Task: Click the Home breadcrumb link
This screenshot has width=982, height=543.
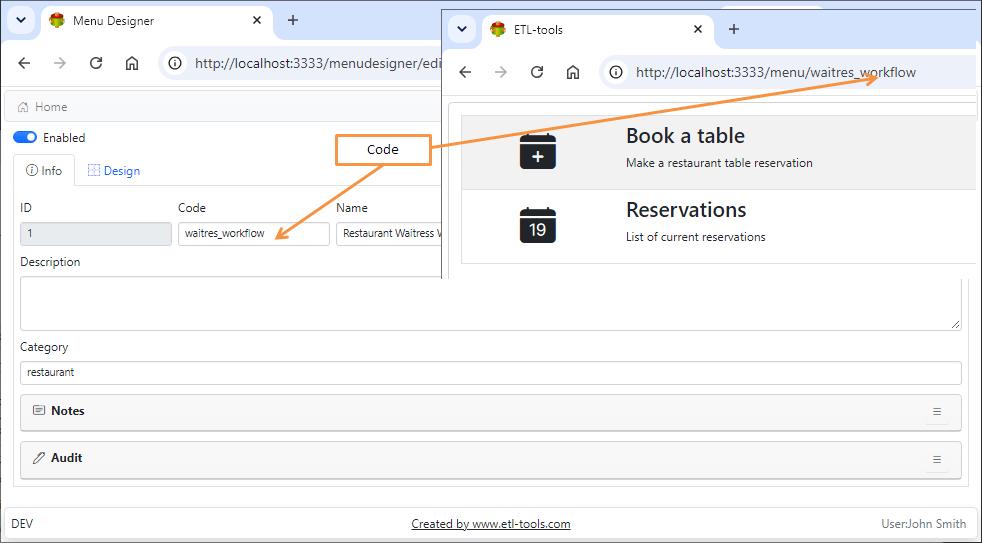Action: tap(43, 107)
